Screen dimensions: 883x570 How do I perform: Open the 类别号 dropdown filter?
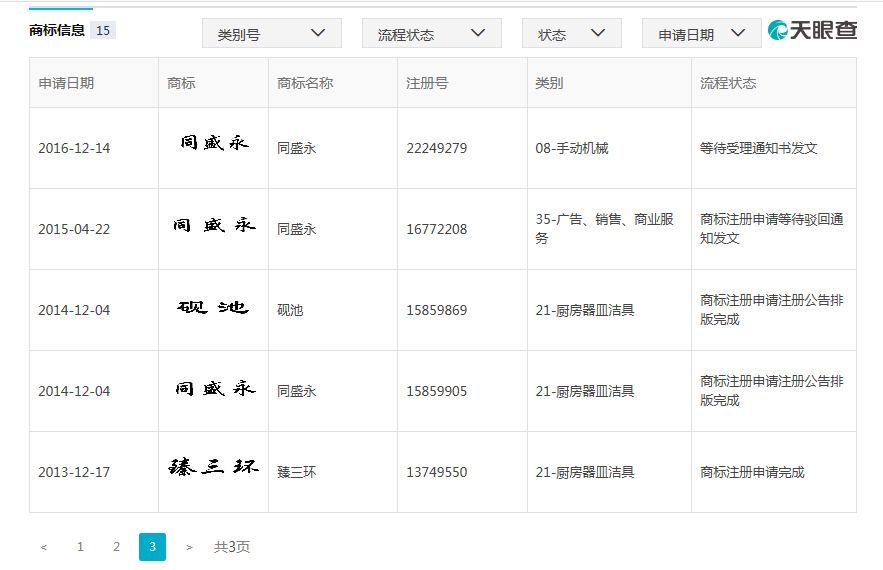[271, 33]
